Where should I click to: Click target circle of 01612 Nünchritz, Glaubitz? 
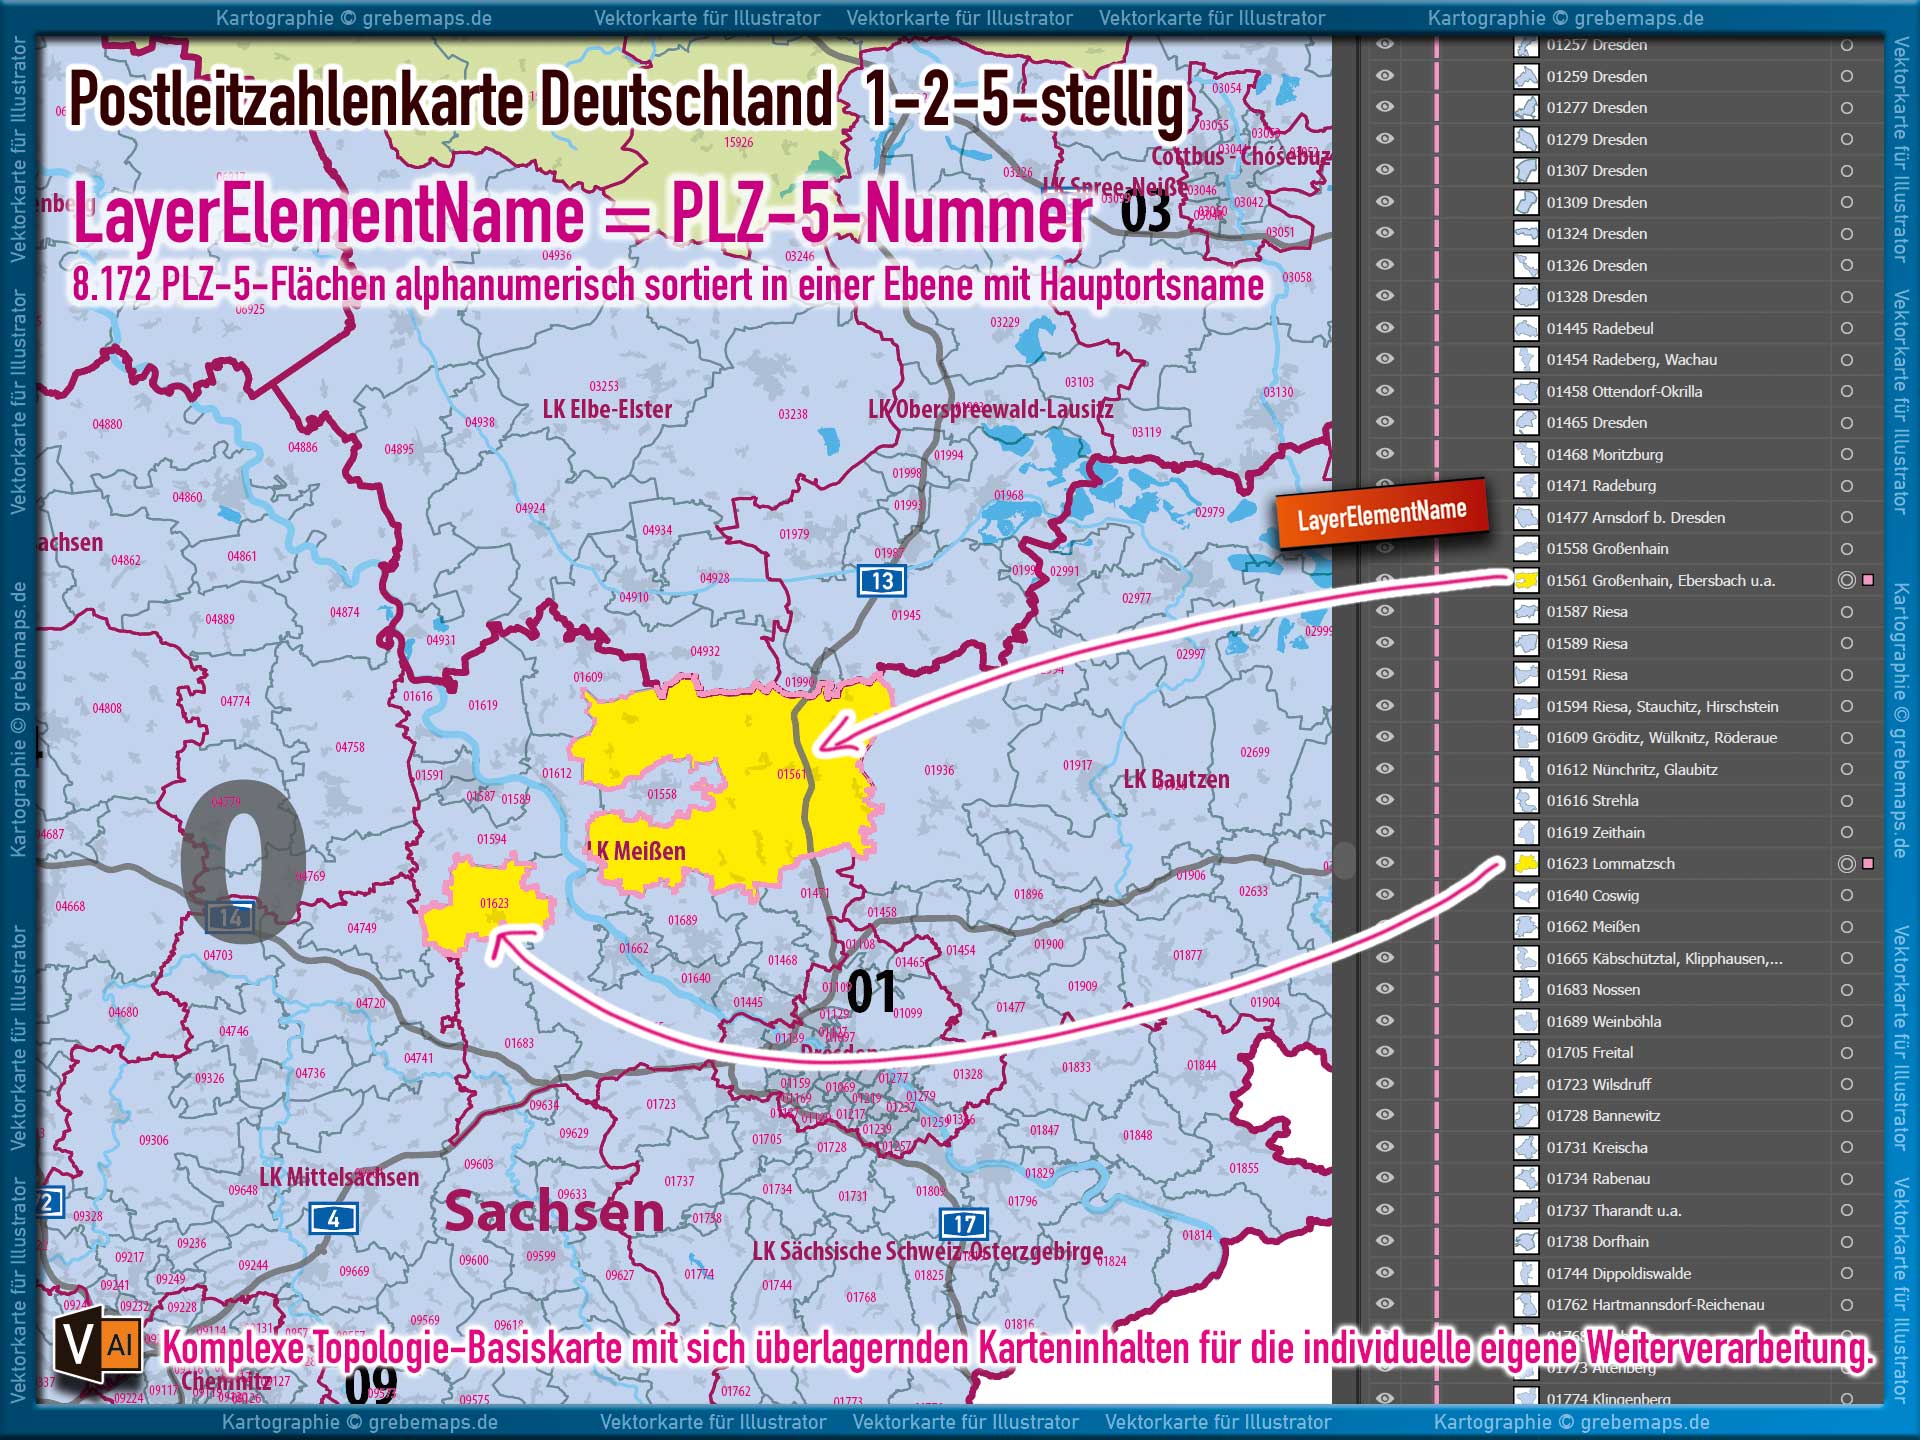click(x=1847, y=769)
